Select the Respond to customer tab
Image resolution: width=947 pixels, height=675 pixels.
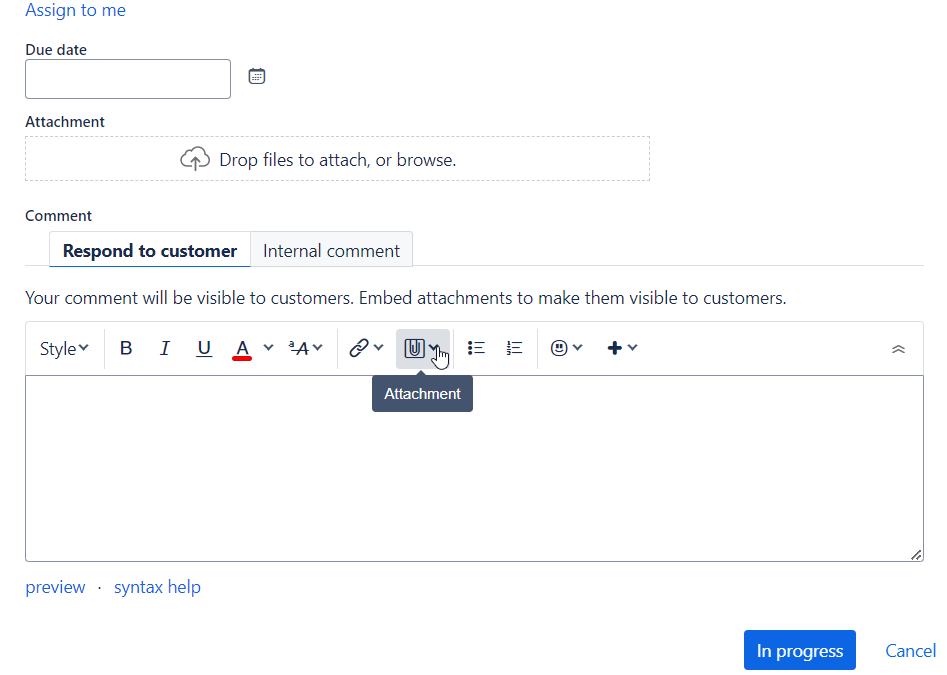[x=149, y=250]
